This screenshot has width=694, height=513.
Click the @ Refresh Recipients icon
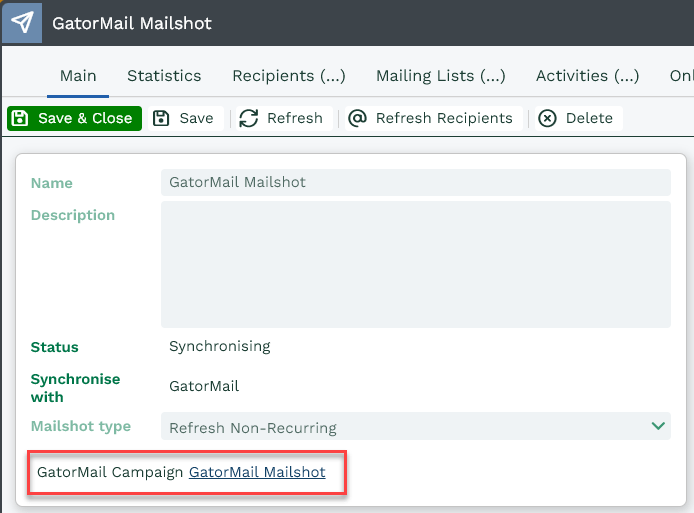(357, 118)
